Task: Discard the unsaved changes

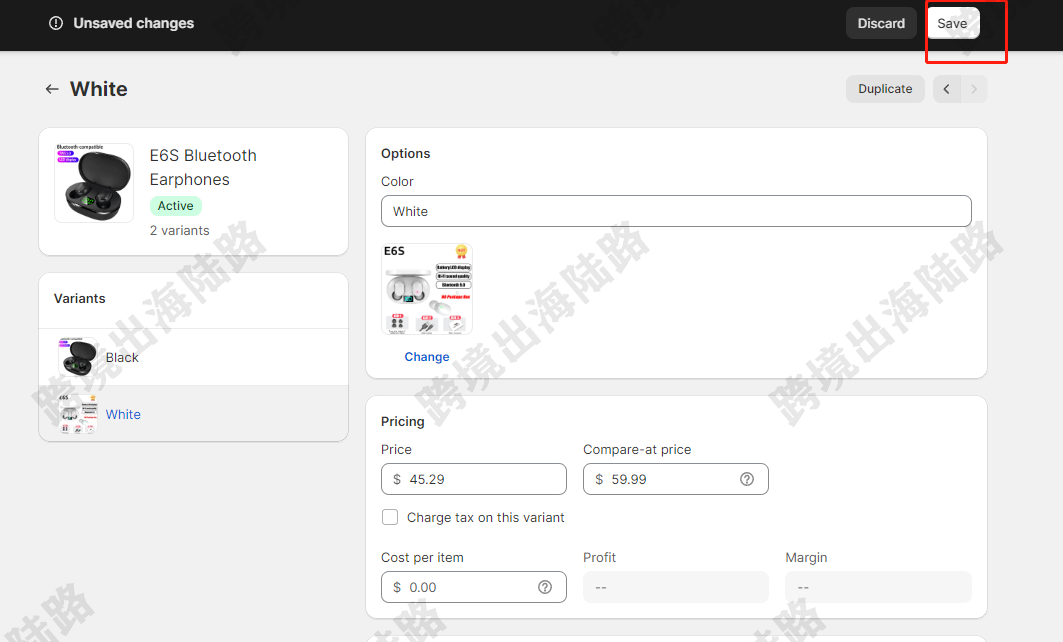Action: 881,23
